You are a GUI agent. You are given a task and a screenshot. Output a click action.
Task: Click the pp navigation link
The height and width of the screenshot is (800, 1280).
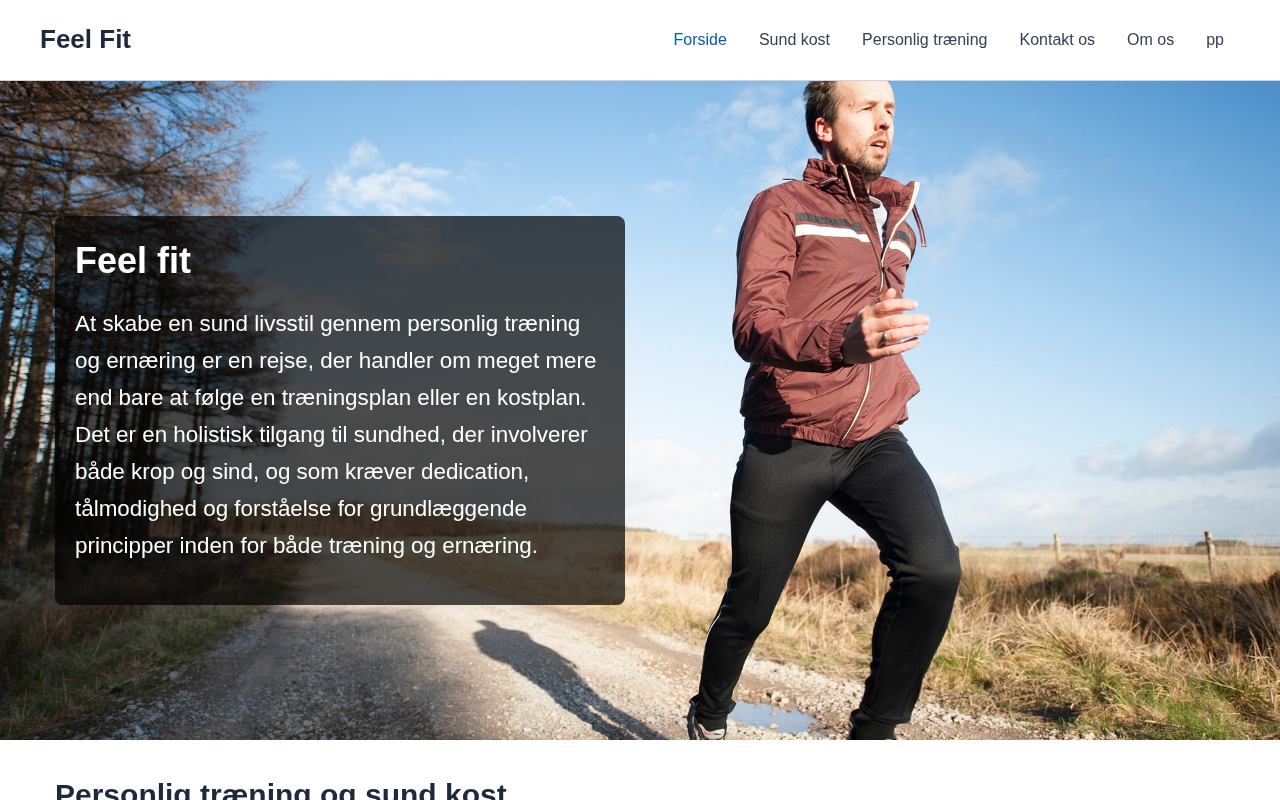coord(1215,40)
